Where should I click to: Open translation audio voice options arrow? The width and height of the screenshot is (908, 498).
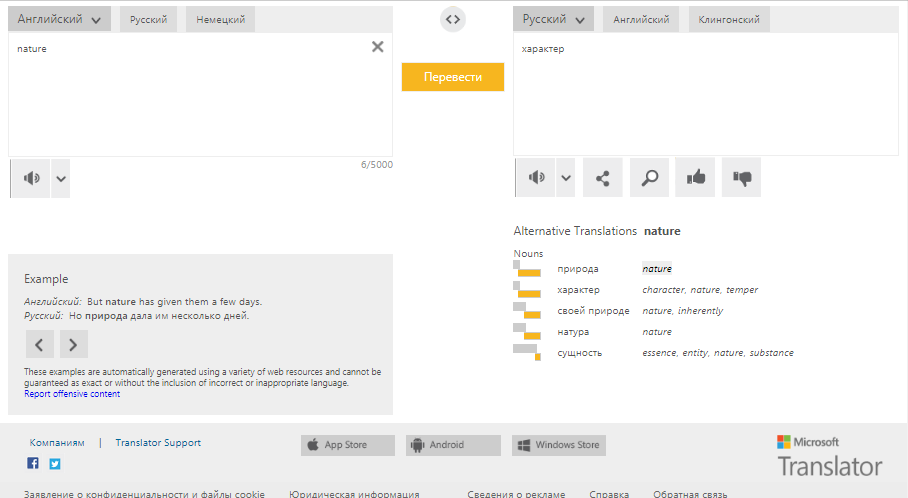click(x=566, y=177)
